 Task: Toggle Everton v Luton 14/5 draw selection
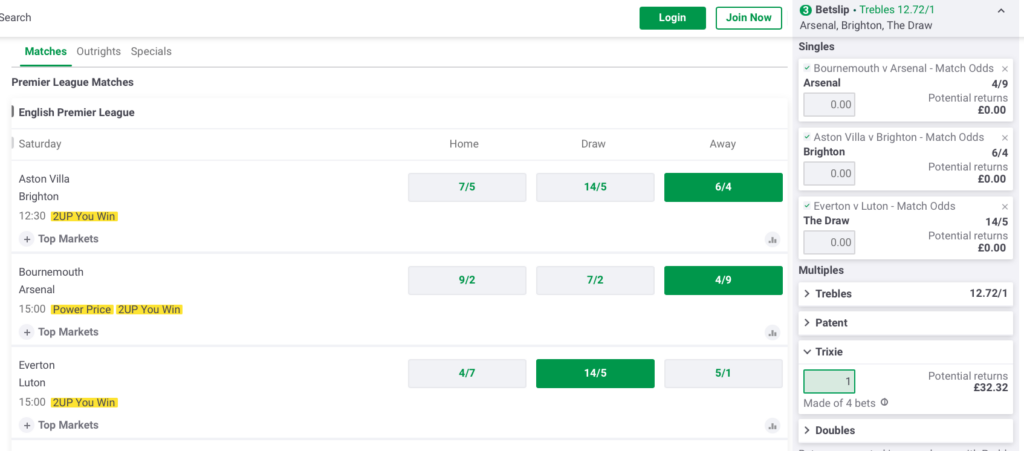pos(595,373)
